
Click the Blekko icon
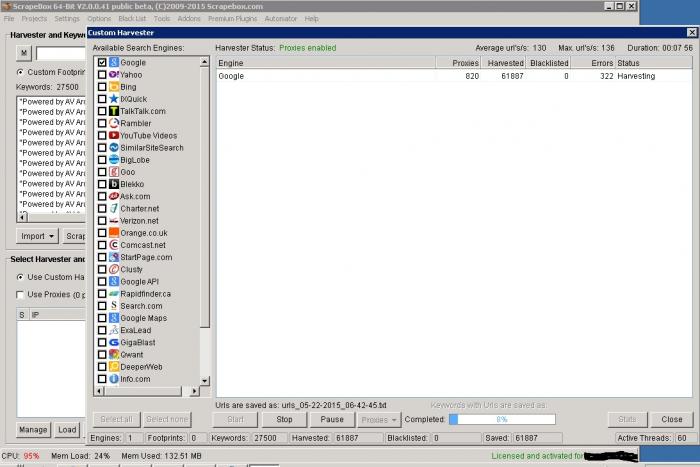click(114, 184)
